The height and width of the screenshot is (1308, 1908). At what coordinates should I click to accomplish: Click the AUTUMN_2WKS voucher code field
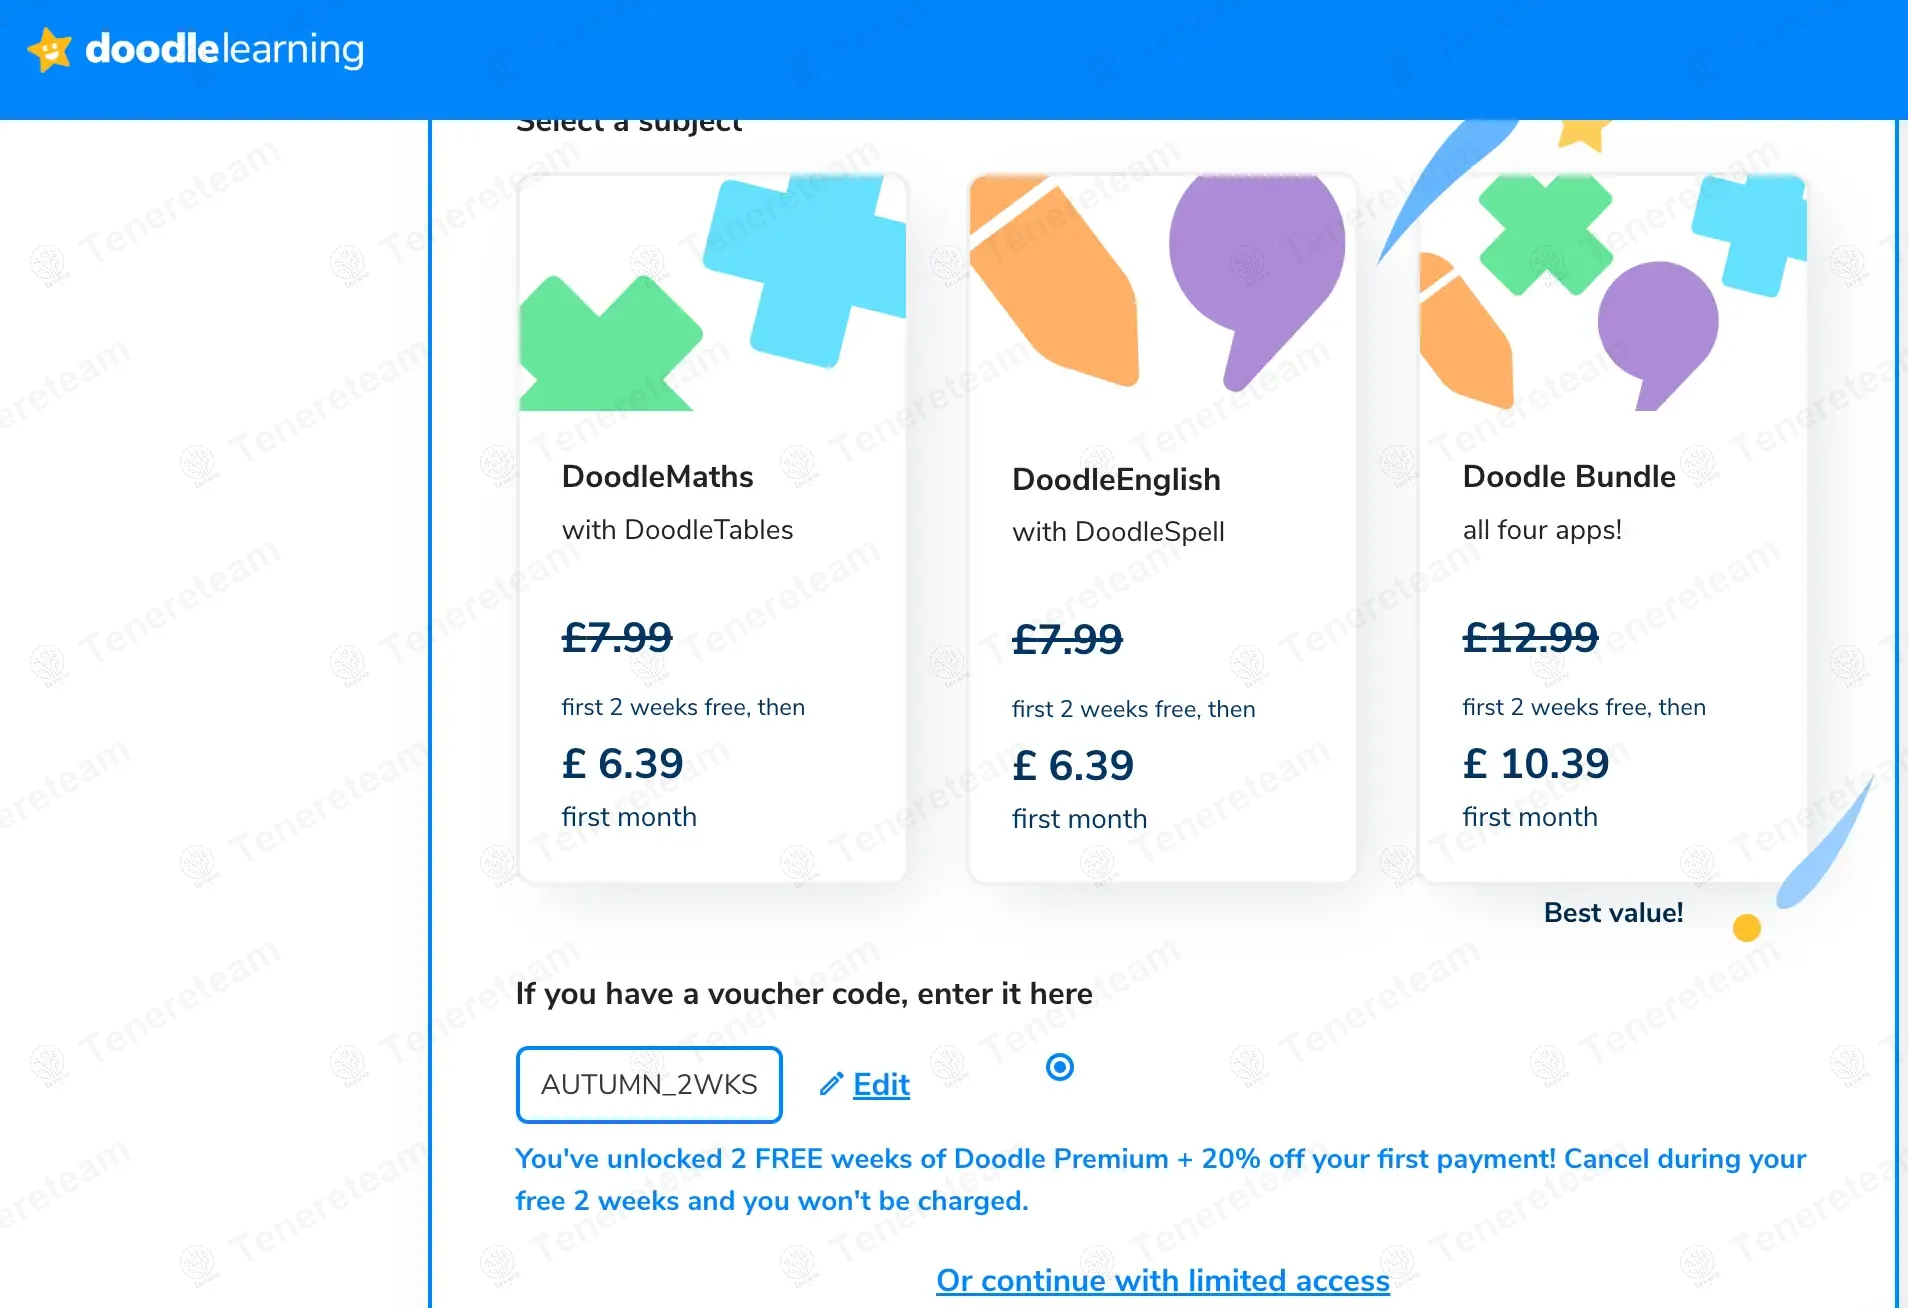(649, 1084)
